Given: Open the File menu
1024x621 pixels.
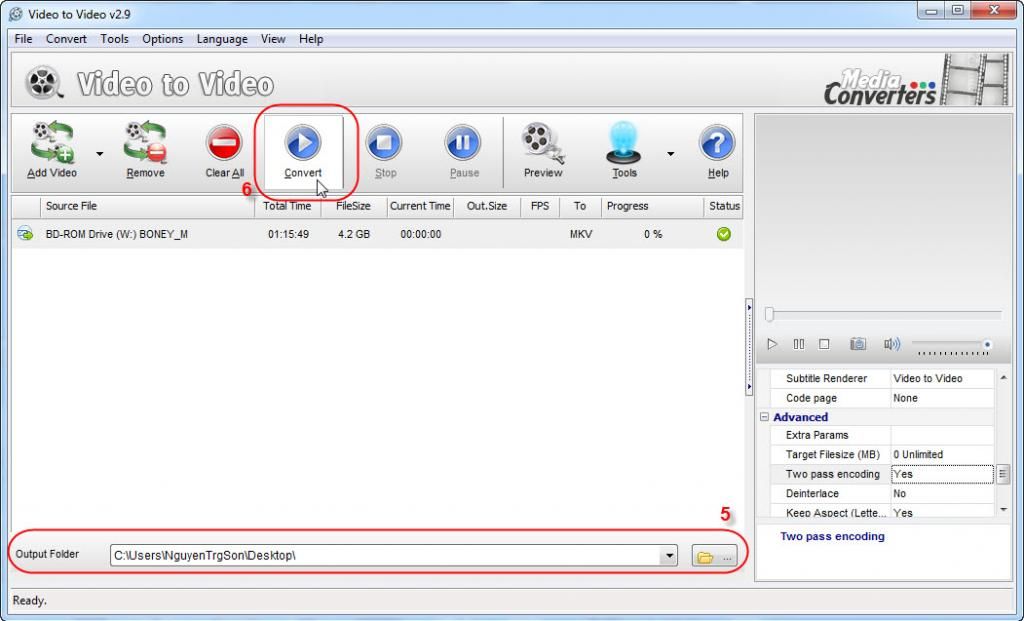Looking at the screenshot, I should pos(24,39).
